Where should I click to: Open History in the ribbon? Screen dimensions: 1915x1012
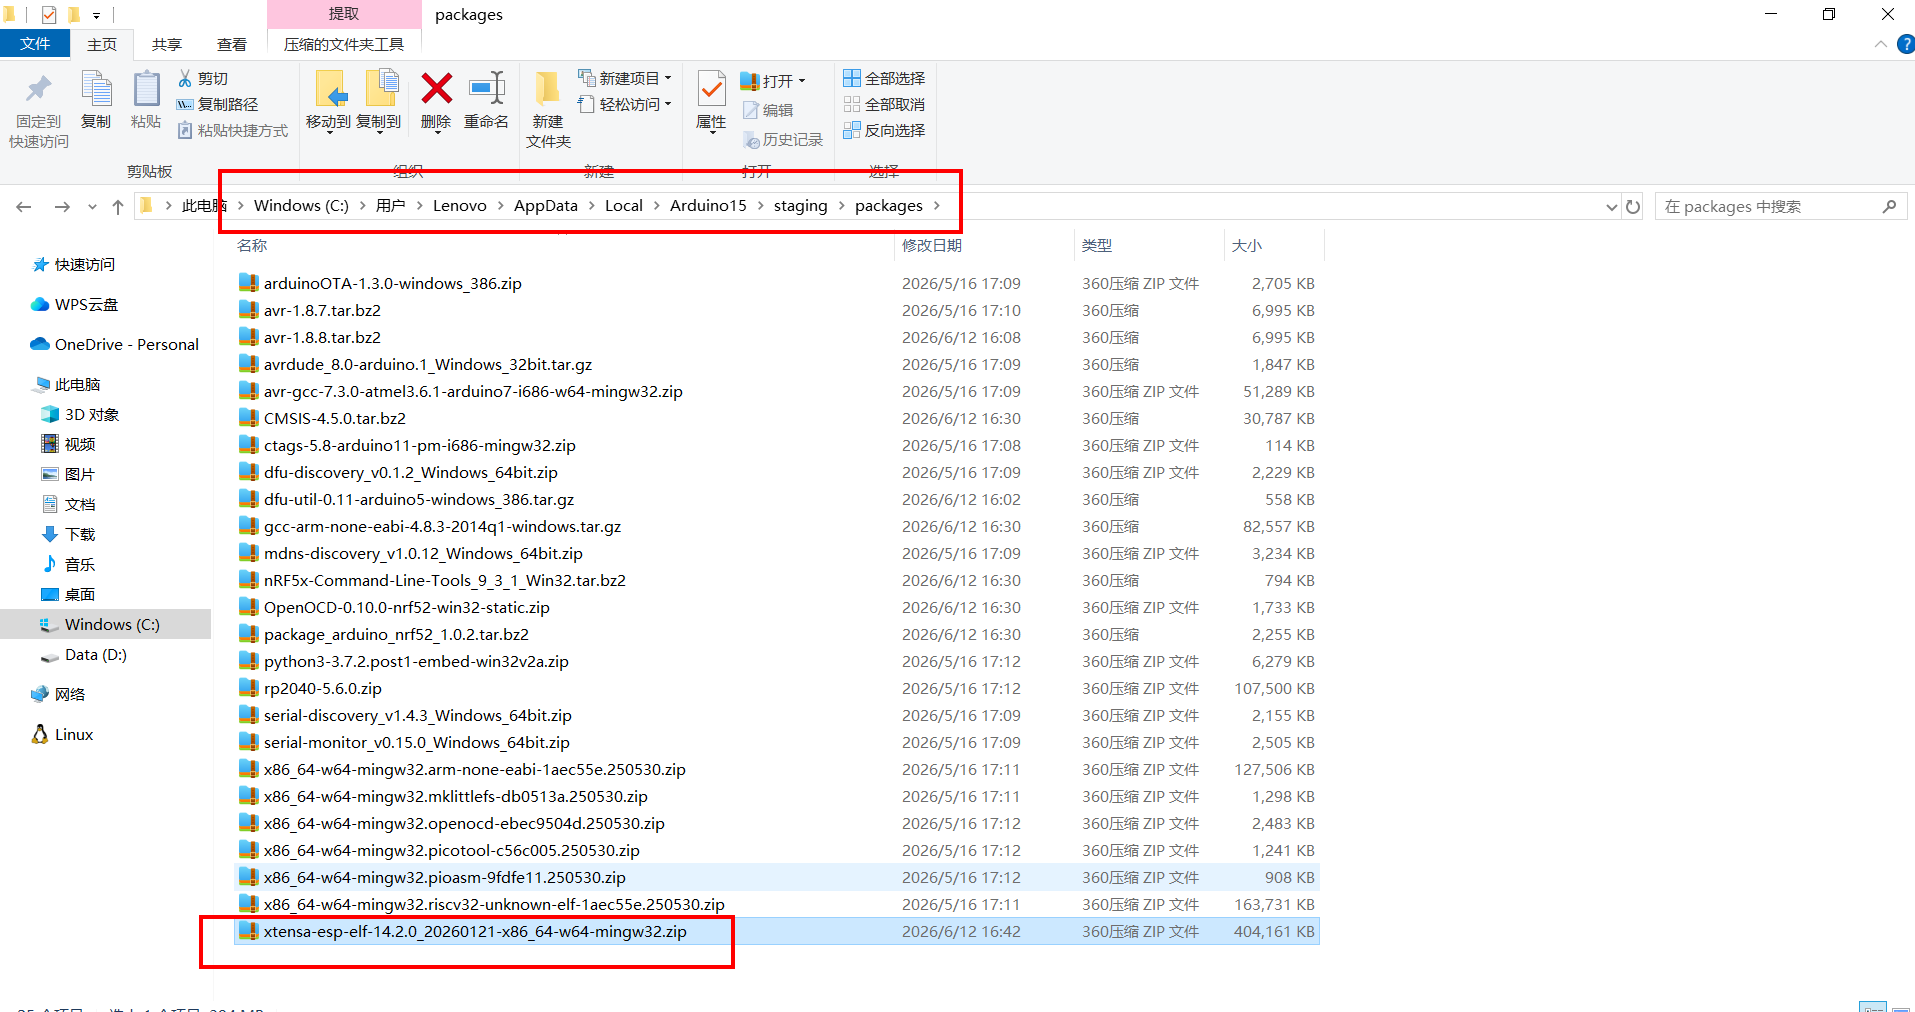point(783,140)
